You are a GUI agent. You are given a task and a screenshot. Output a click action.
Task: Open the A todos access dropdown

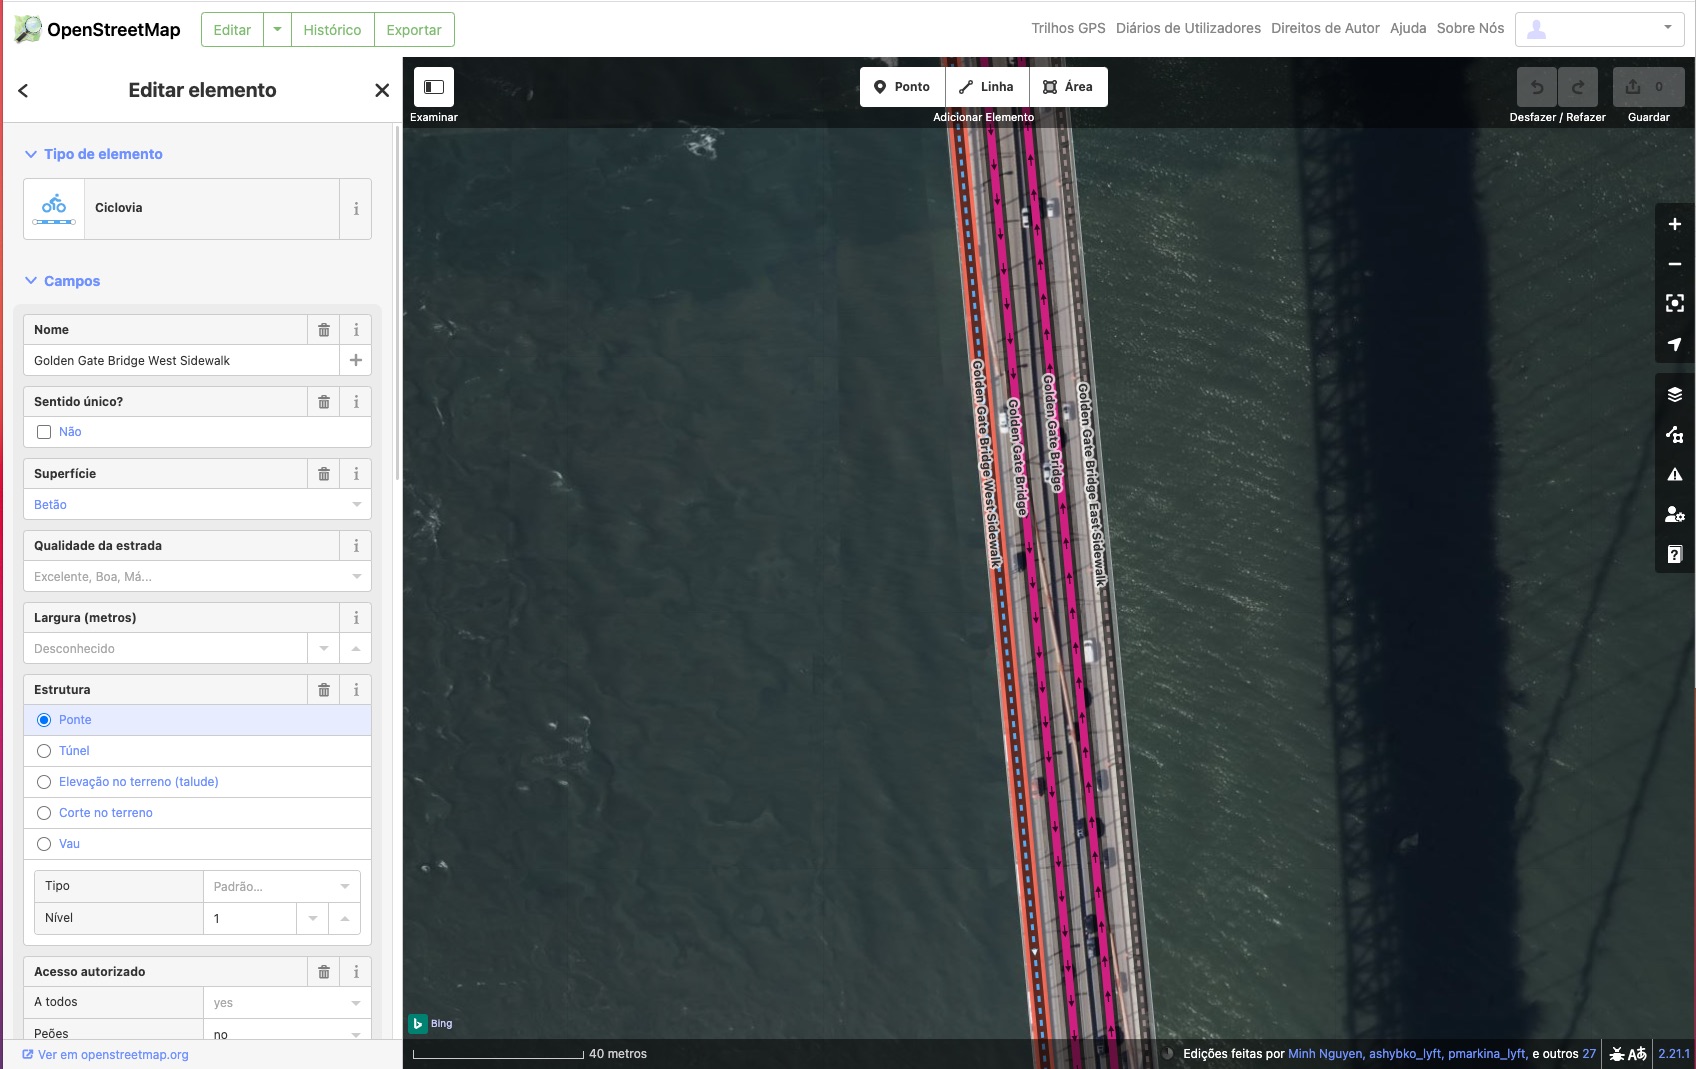287,1003
